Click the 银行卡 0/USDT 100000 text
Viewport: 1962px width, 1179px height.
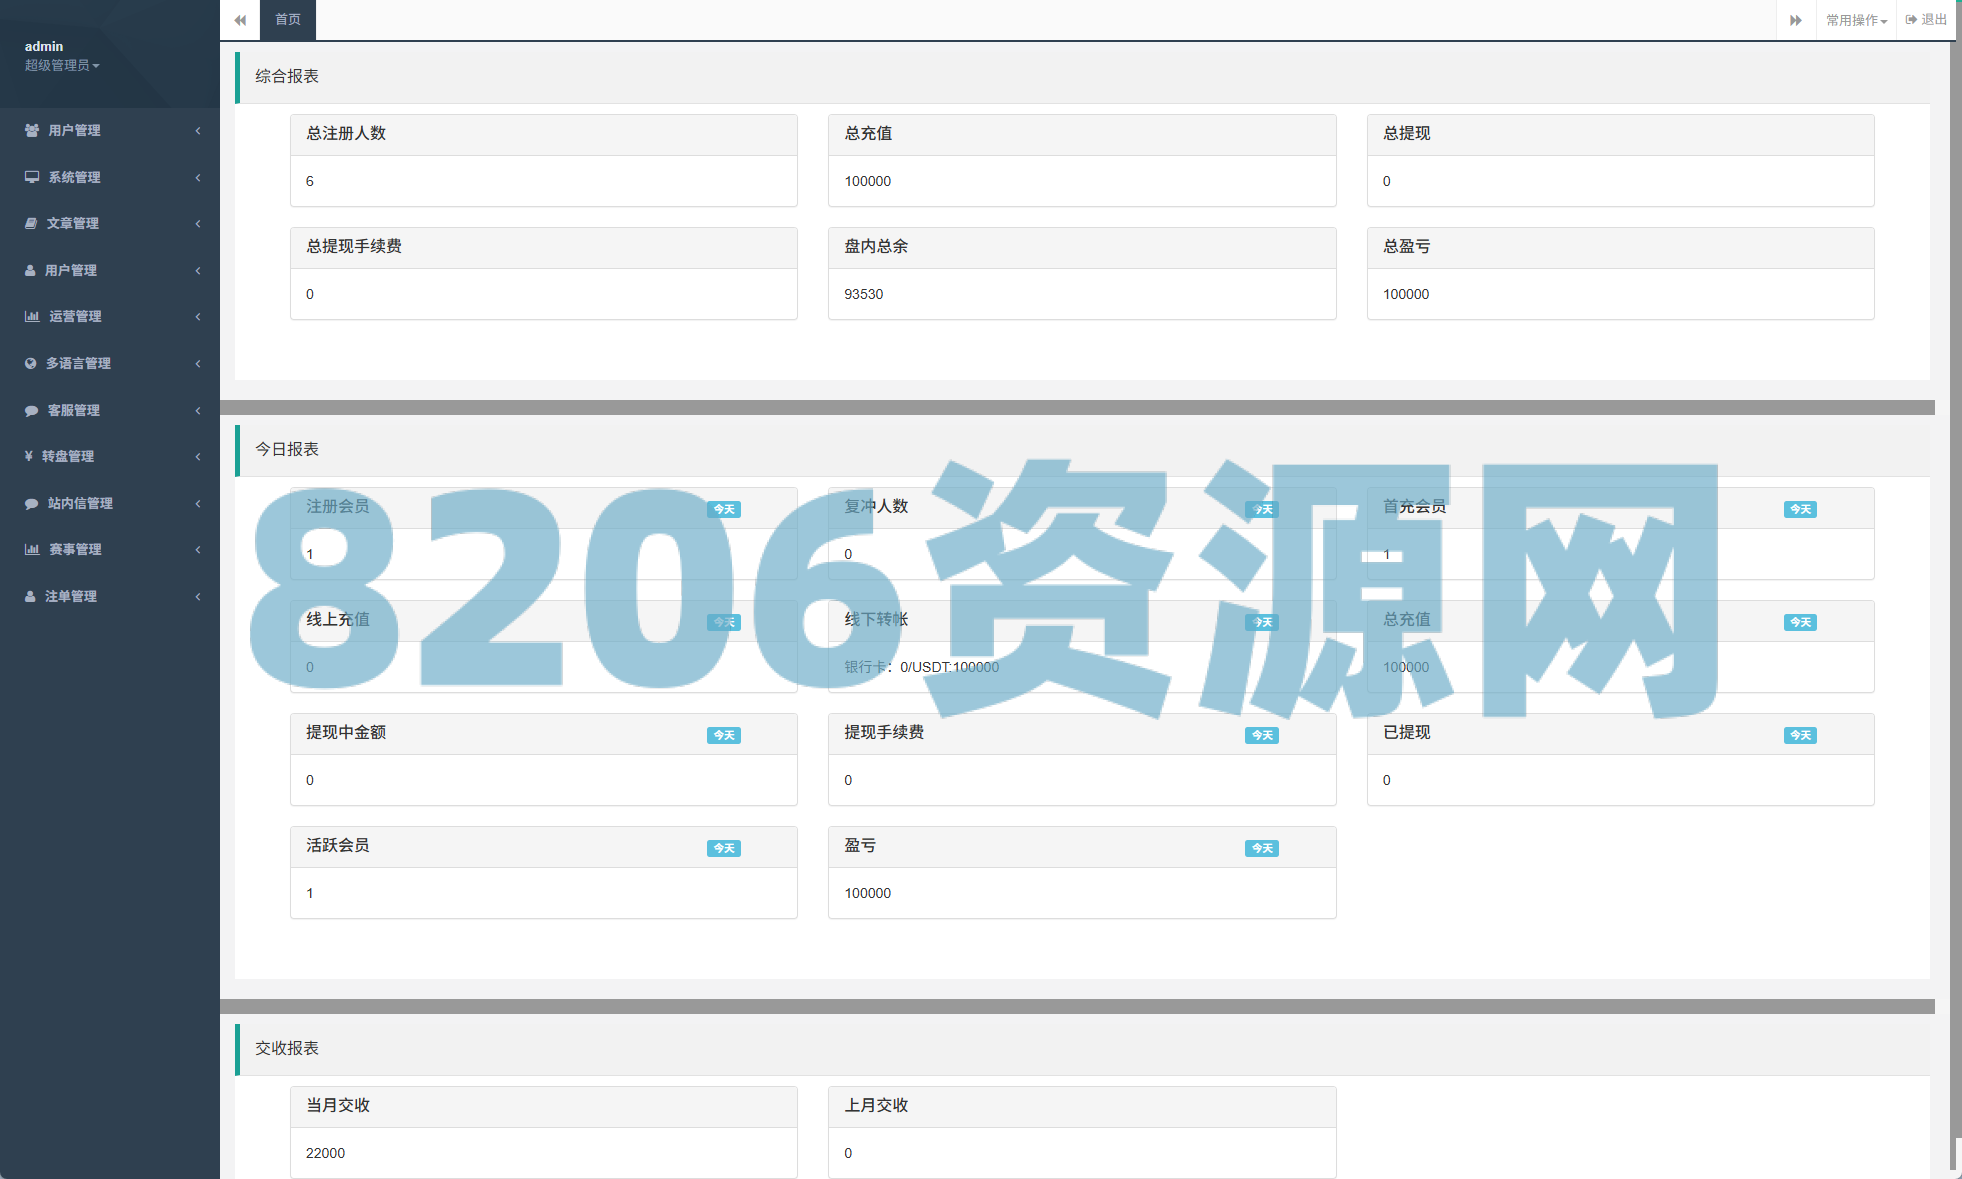tap(922, 667)
